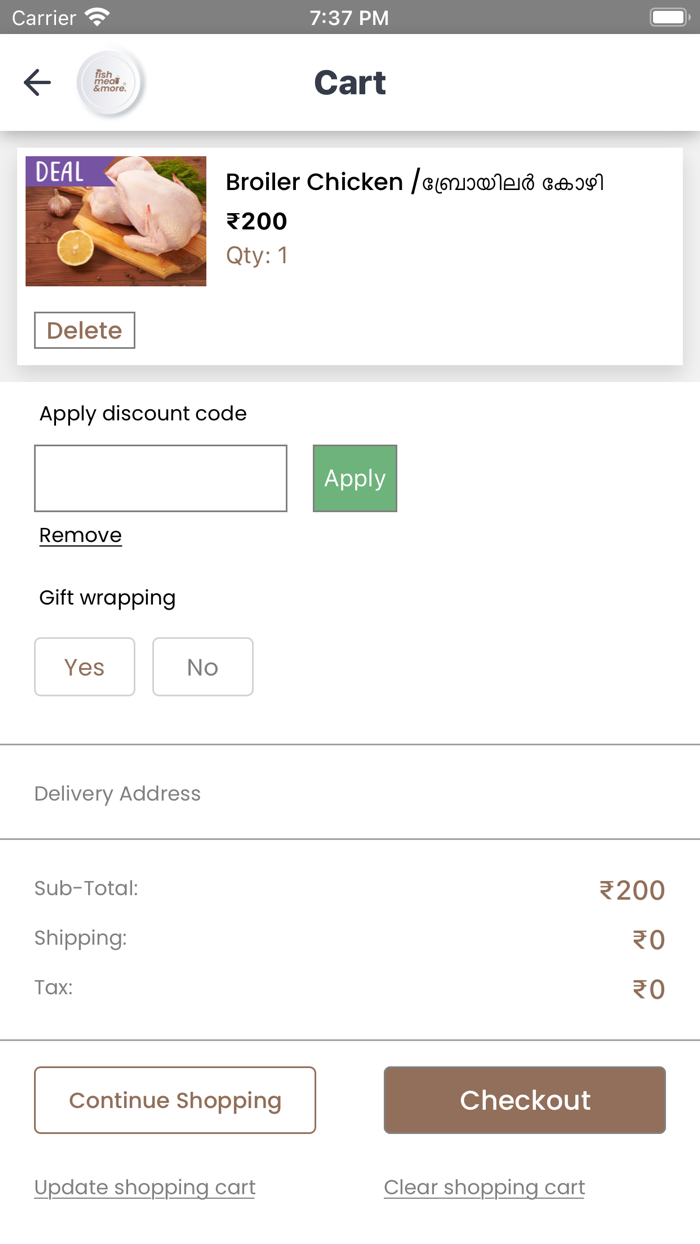This screenshot has height=1244, width=700.
Task: Select No for gift wrapping
Action: pos(203,667)
